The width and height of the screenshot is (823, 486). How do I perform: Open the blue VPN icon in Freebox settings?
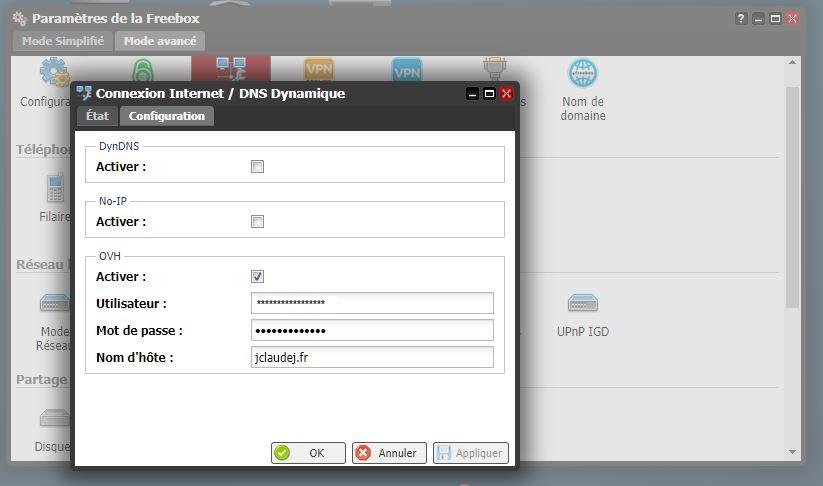point(407,69)
